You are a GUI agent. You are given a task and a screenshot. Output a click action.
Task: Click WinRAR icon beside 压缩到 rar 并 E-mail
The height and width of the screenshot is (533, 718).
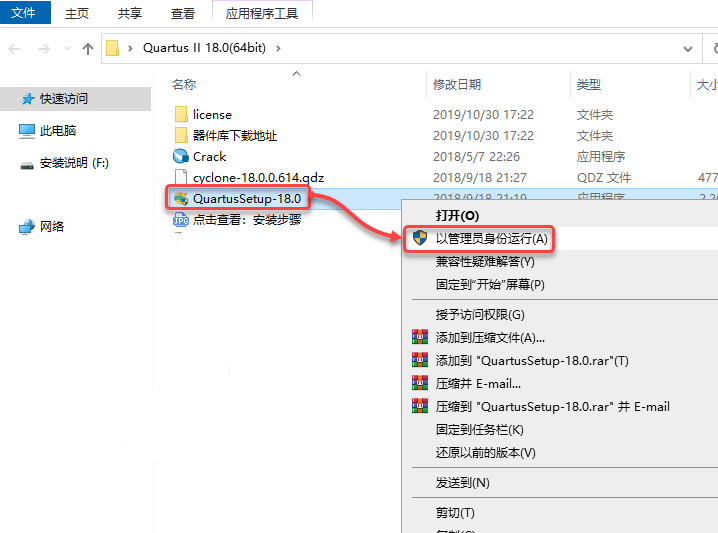[420, 406]
